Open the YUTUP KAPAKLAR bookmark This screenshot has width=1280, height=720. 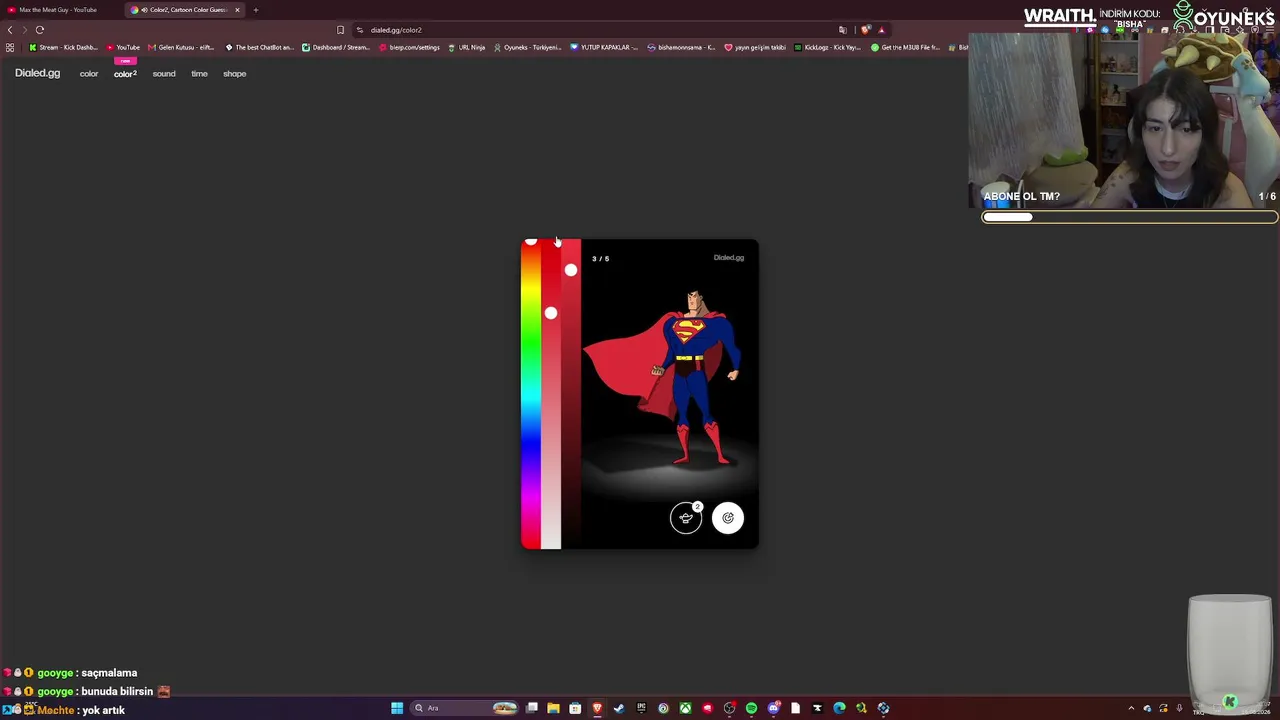[604, 47]
